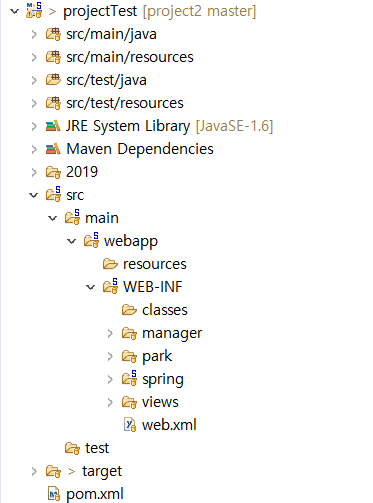This screenshot has height=503, width=373.
Task: Click the web.xml file icon
Action: point(130,425)
